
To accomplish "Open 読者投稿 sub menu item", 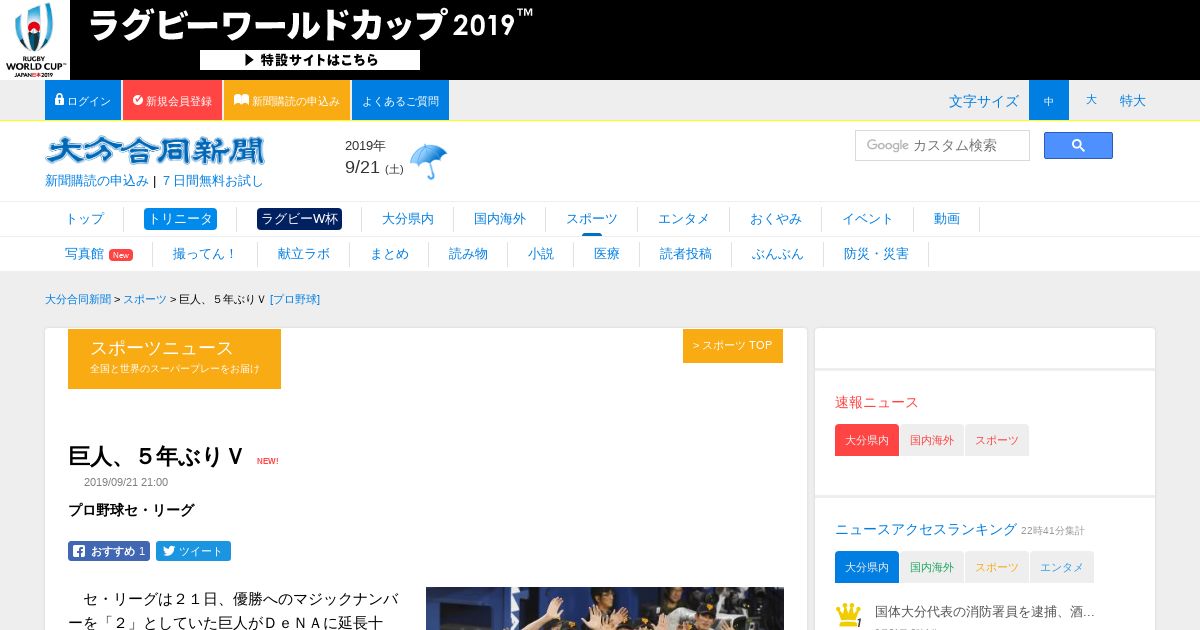I will 686,254.
